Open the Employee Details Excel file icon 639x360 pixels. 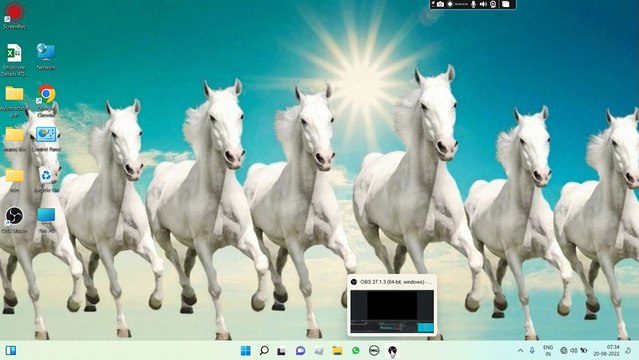[14, 60]
